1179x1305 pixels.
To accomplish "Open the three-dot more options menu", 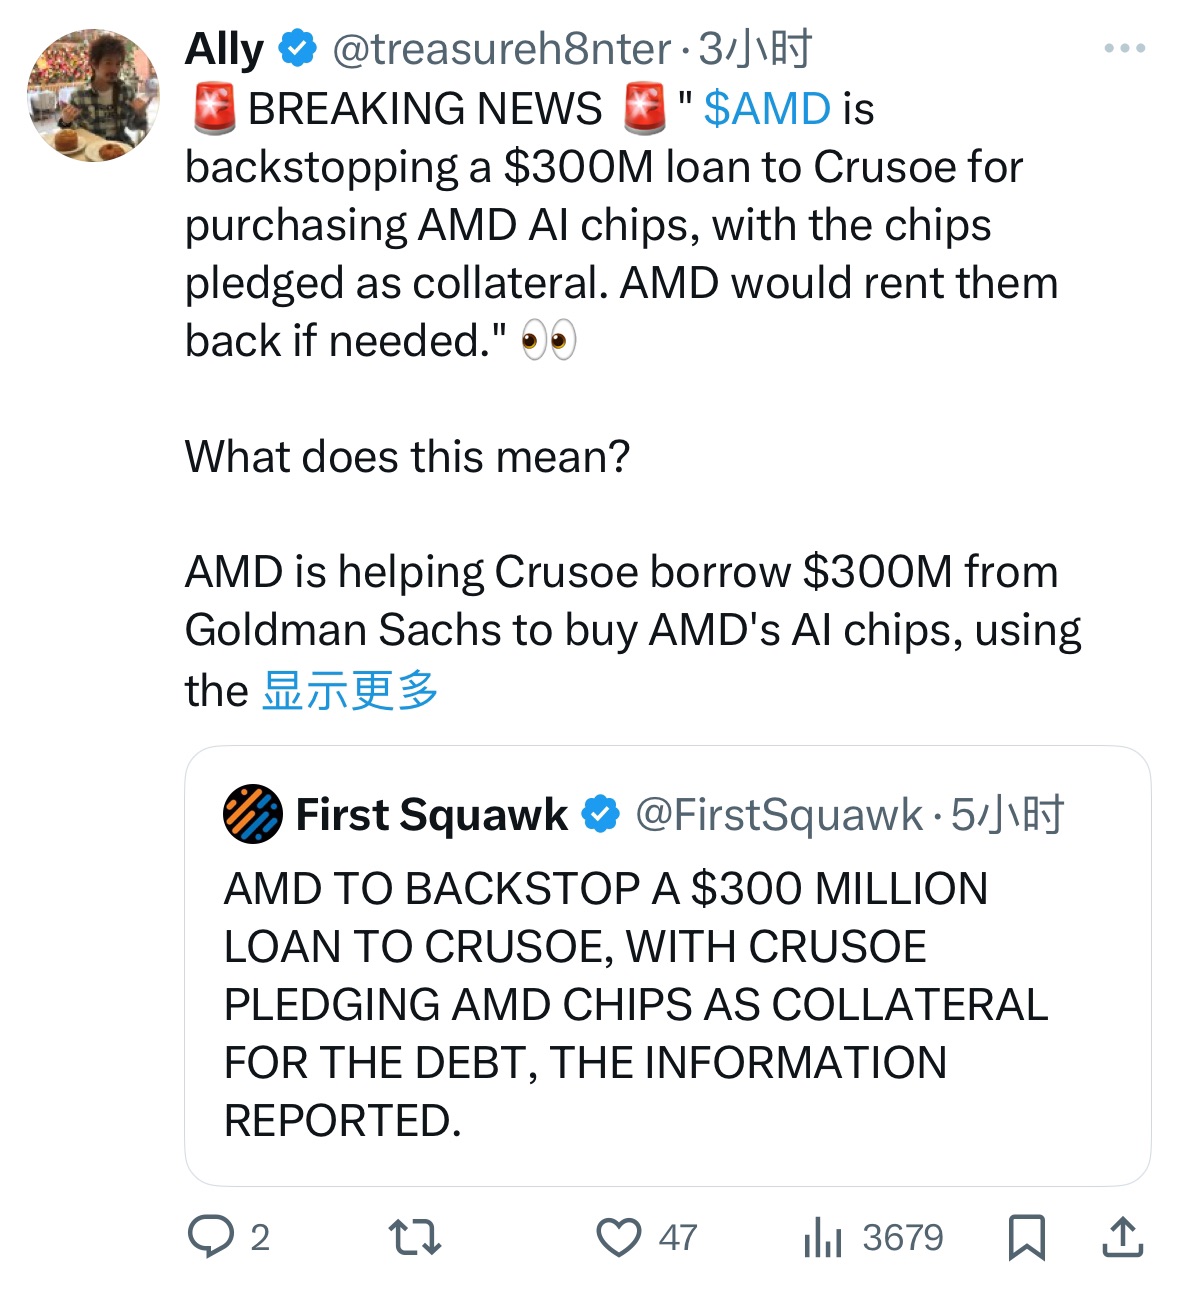I will (x=1124, y=48).
